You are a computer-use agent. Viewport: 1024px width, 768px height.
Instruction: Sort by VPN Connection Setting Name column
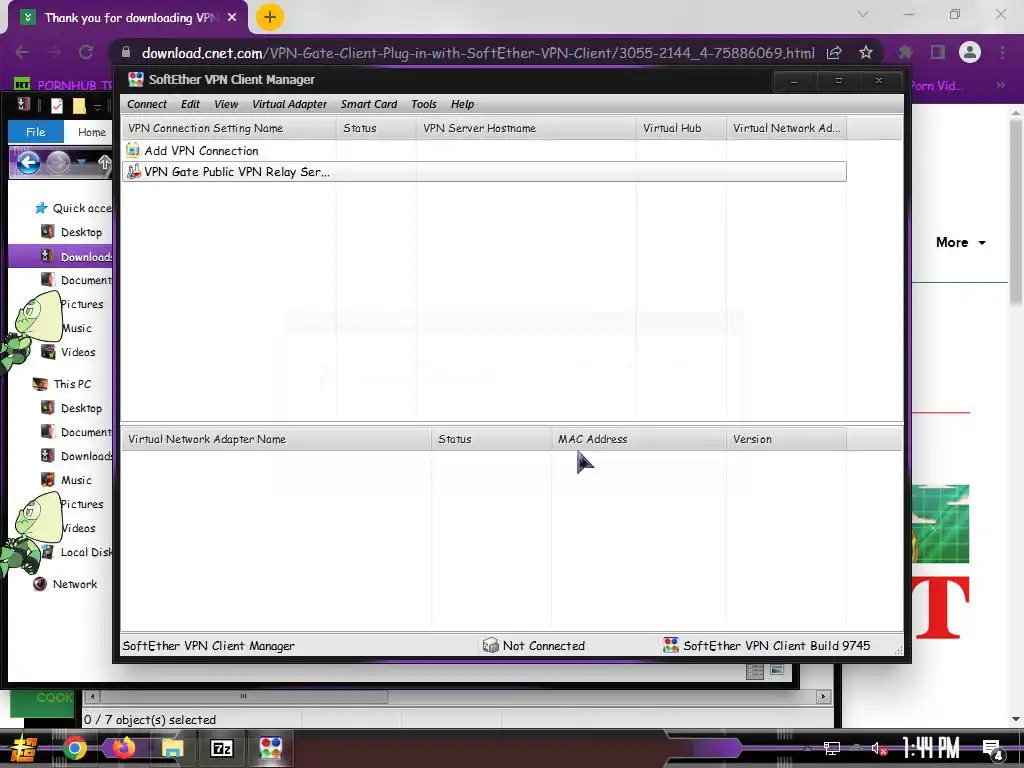click(229, 129)
